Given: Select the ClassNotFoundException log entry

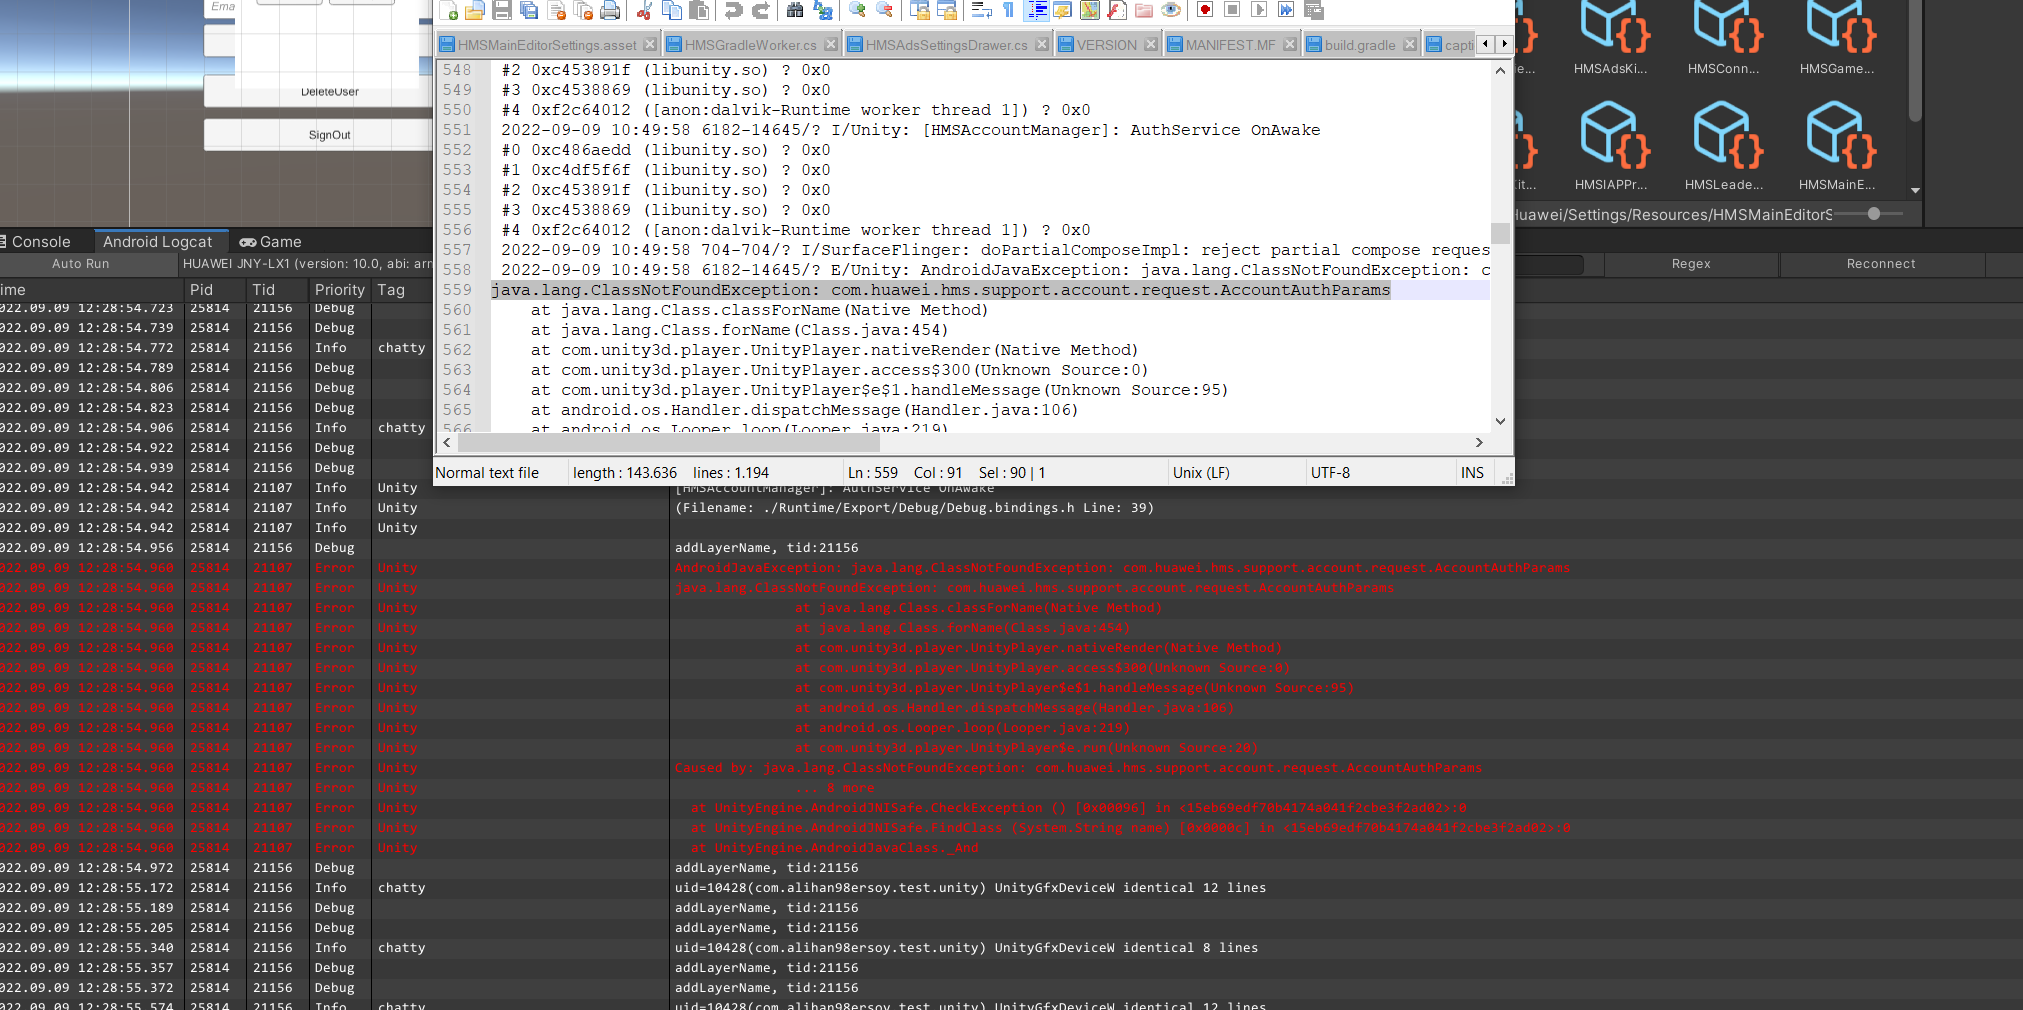Looking at the screenshot, I should (x=940, y=290).
